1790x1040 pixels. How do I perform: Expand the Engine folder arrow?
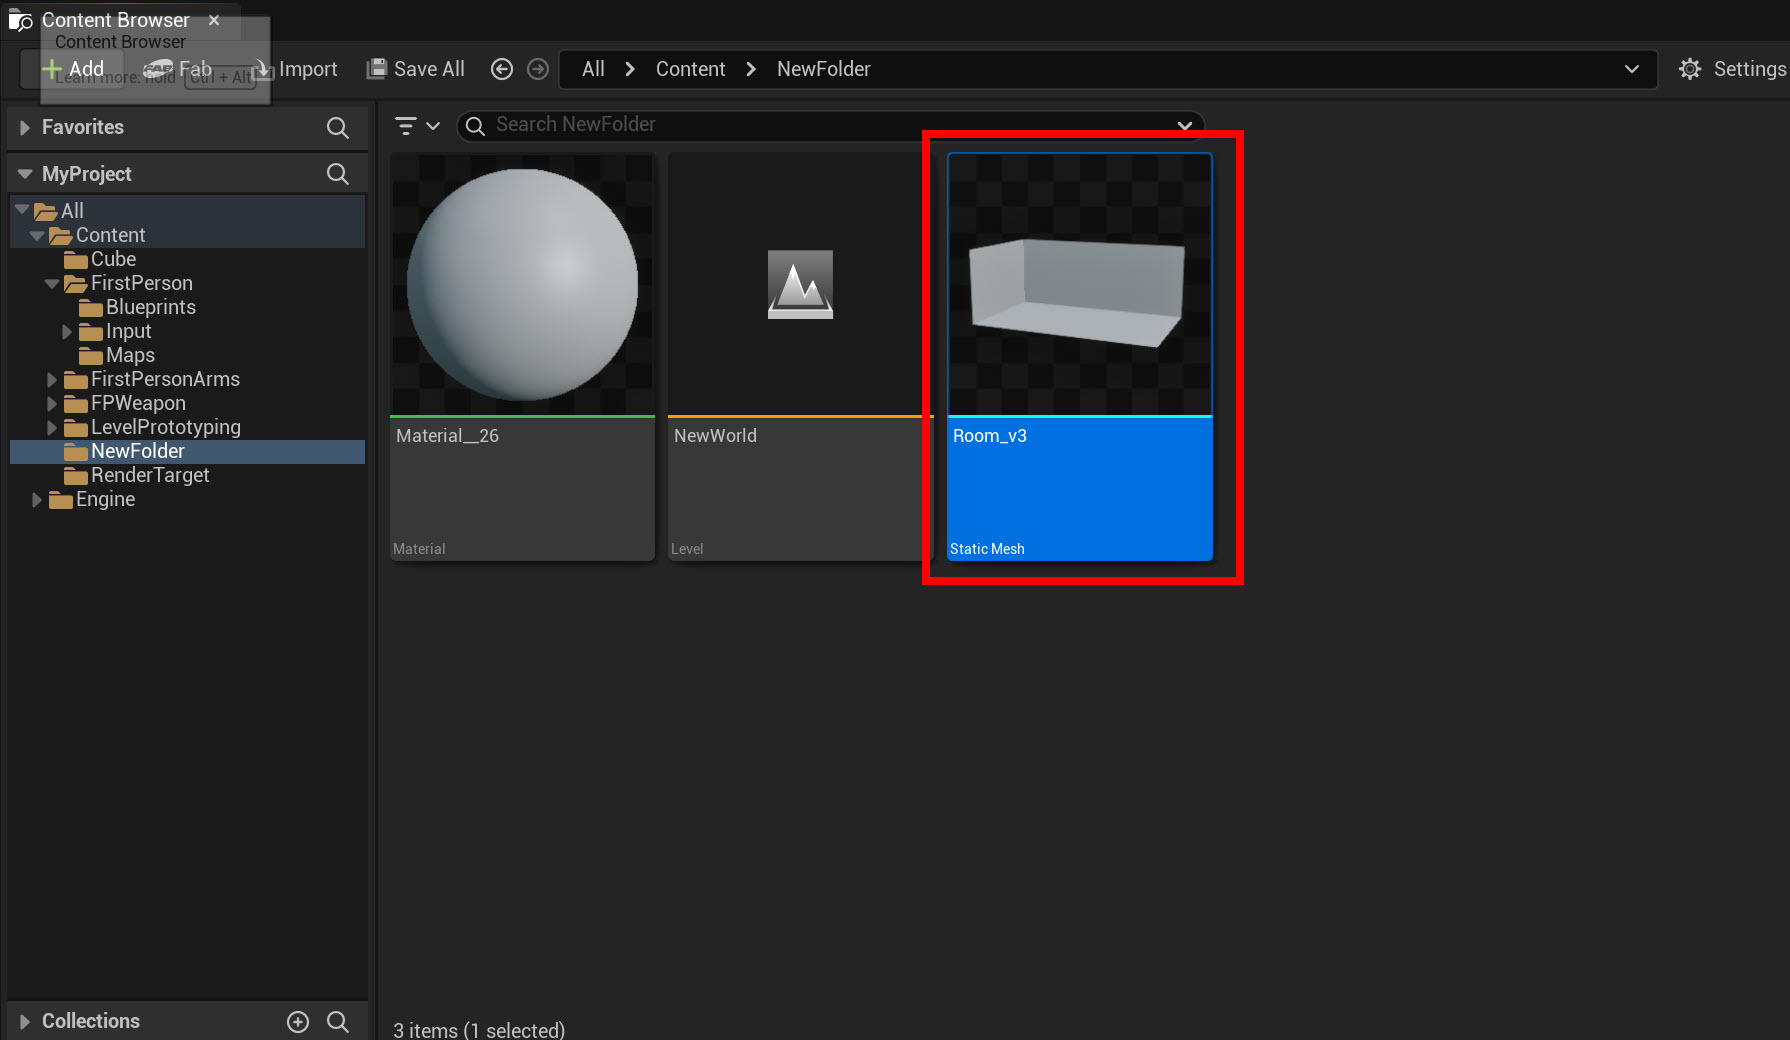pyautogui.click(x=37, y=499)
